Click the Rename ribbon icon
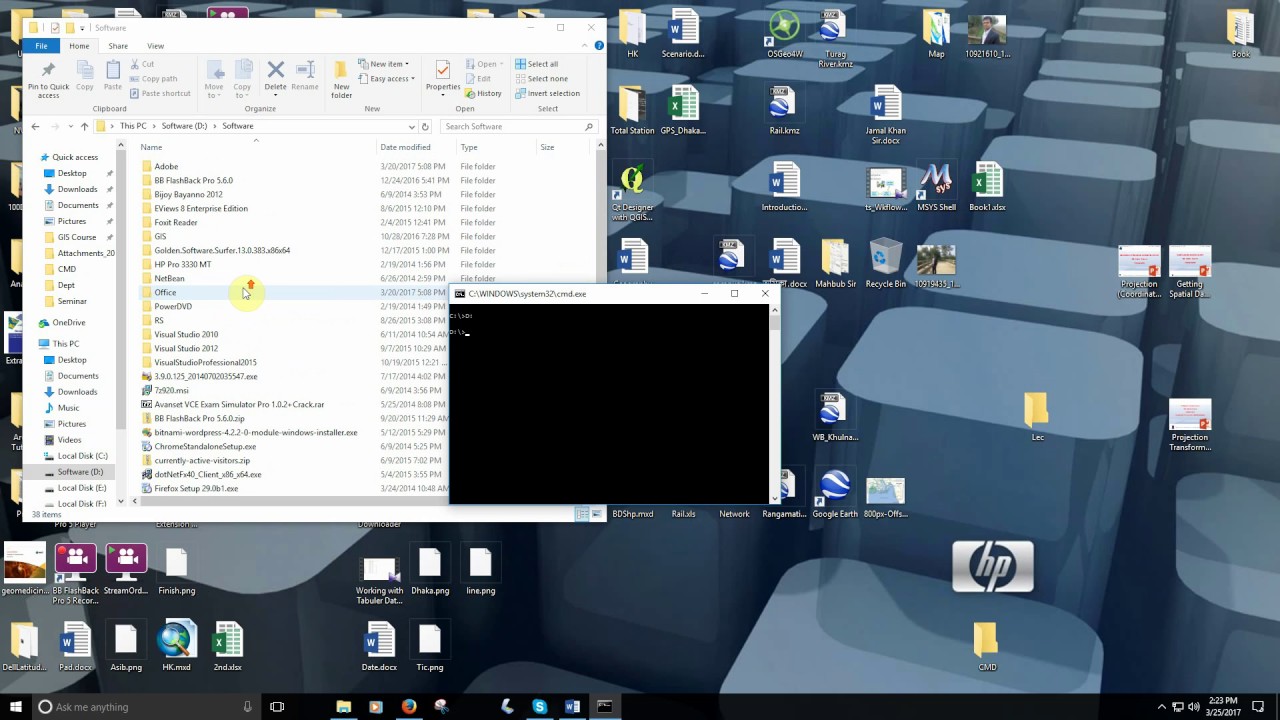Viewport: 1280px width, 720px height. pyautogui.click(x=305, y=69)
